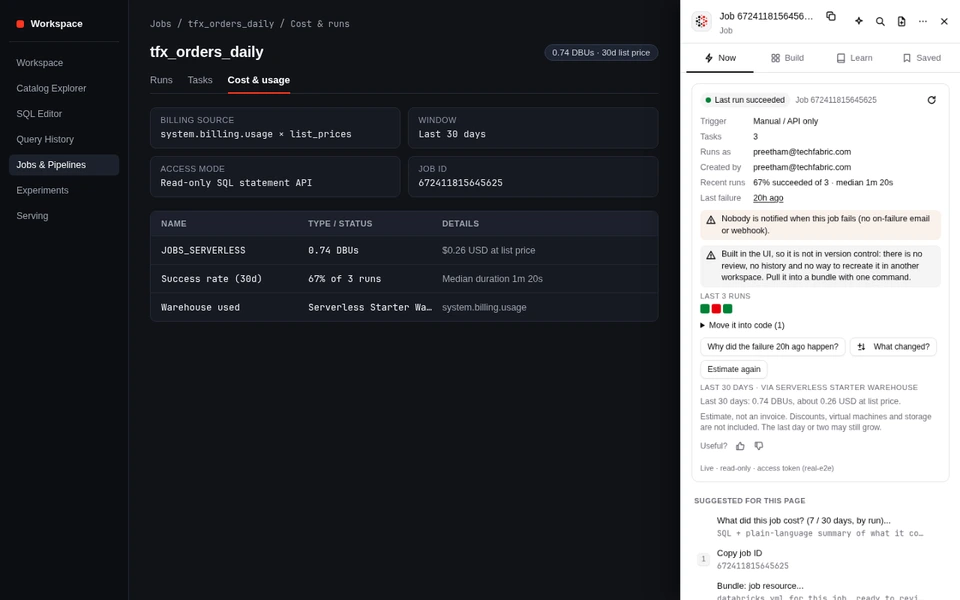The image size is (960, 600).
Task: Select the Cost & usage tab
Action: coord(258,80)
